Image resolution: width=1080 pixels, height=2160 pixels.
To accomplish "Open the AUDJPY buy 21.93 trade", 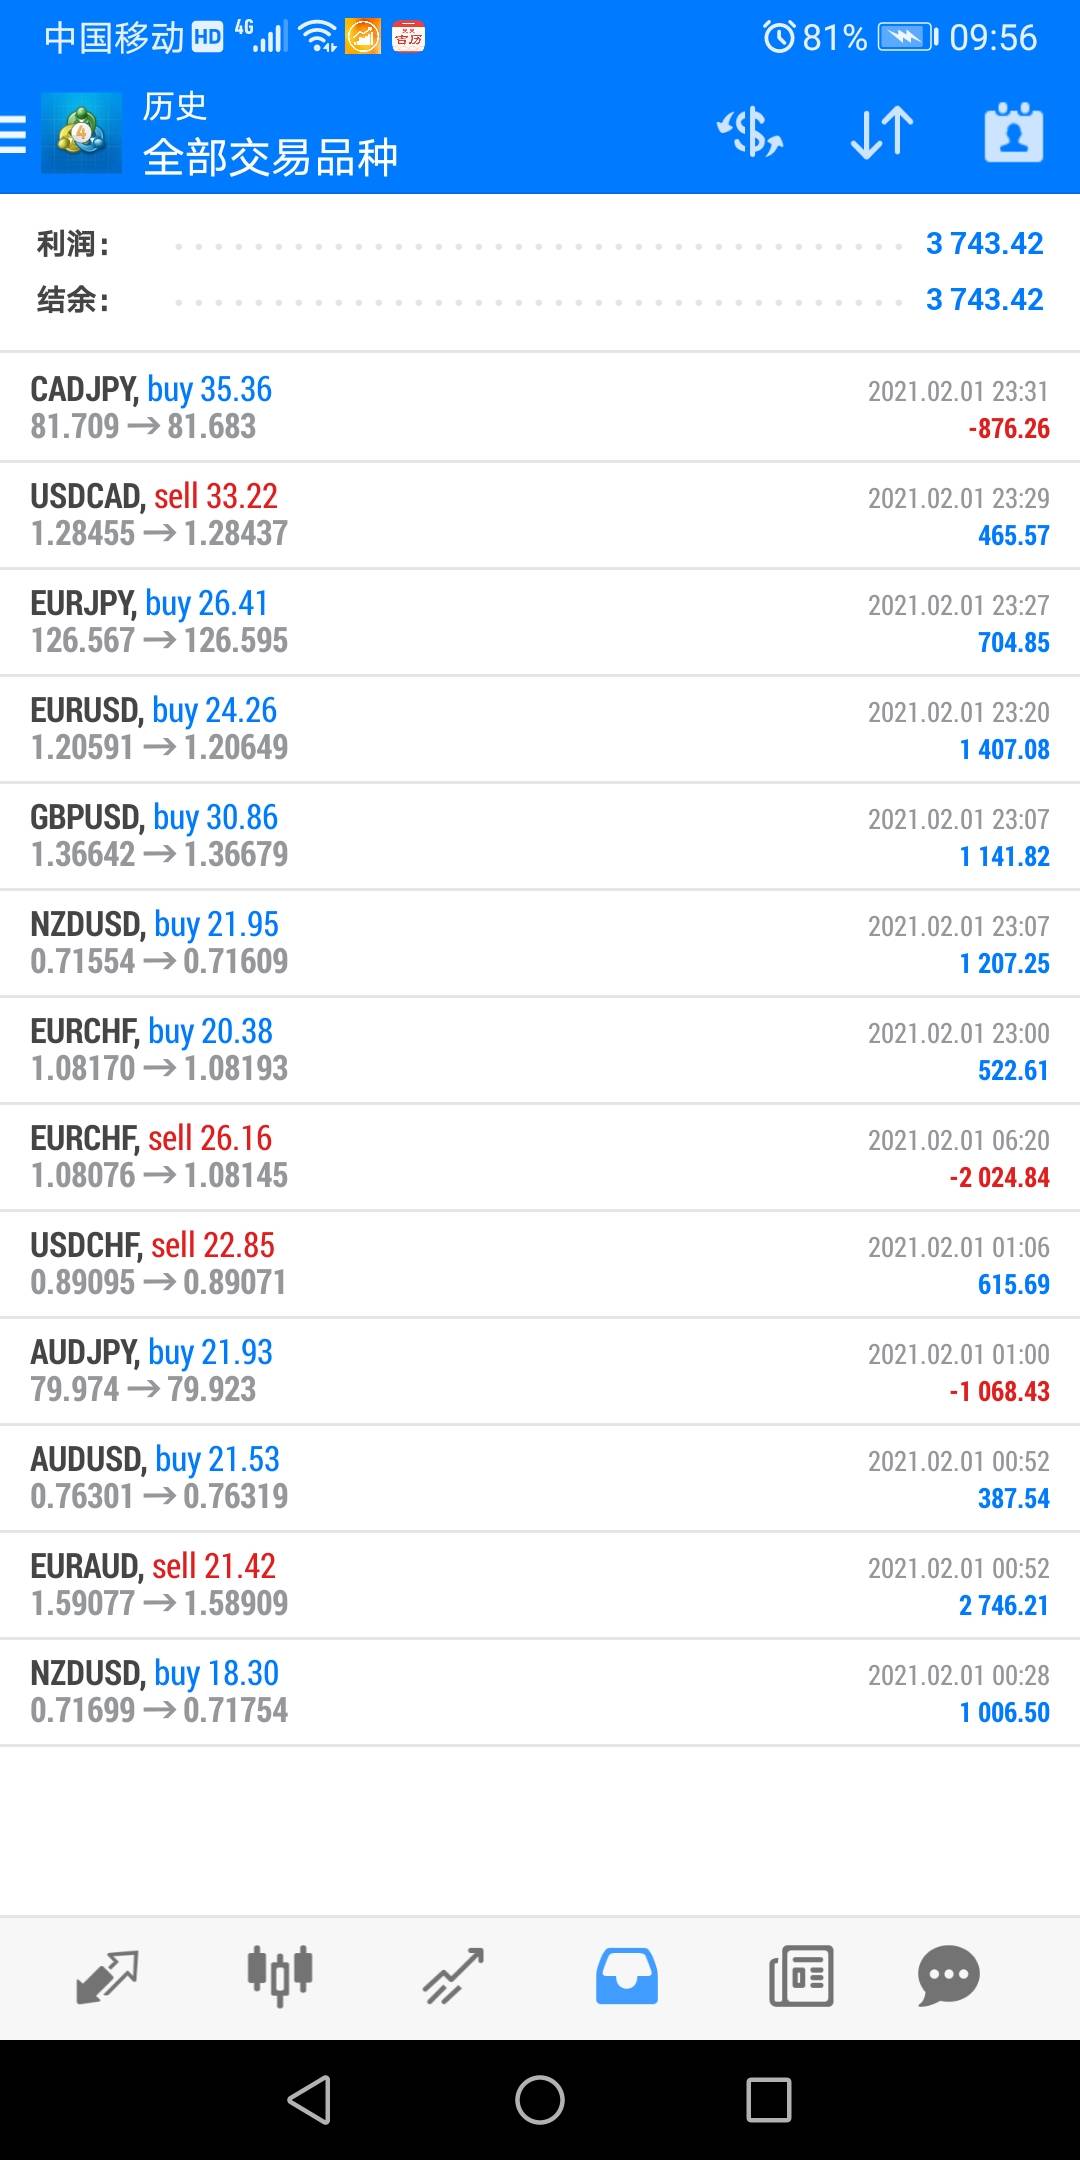I will [540, 1371].
